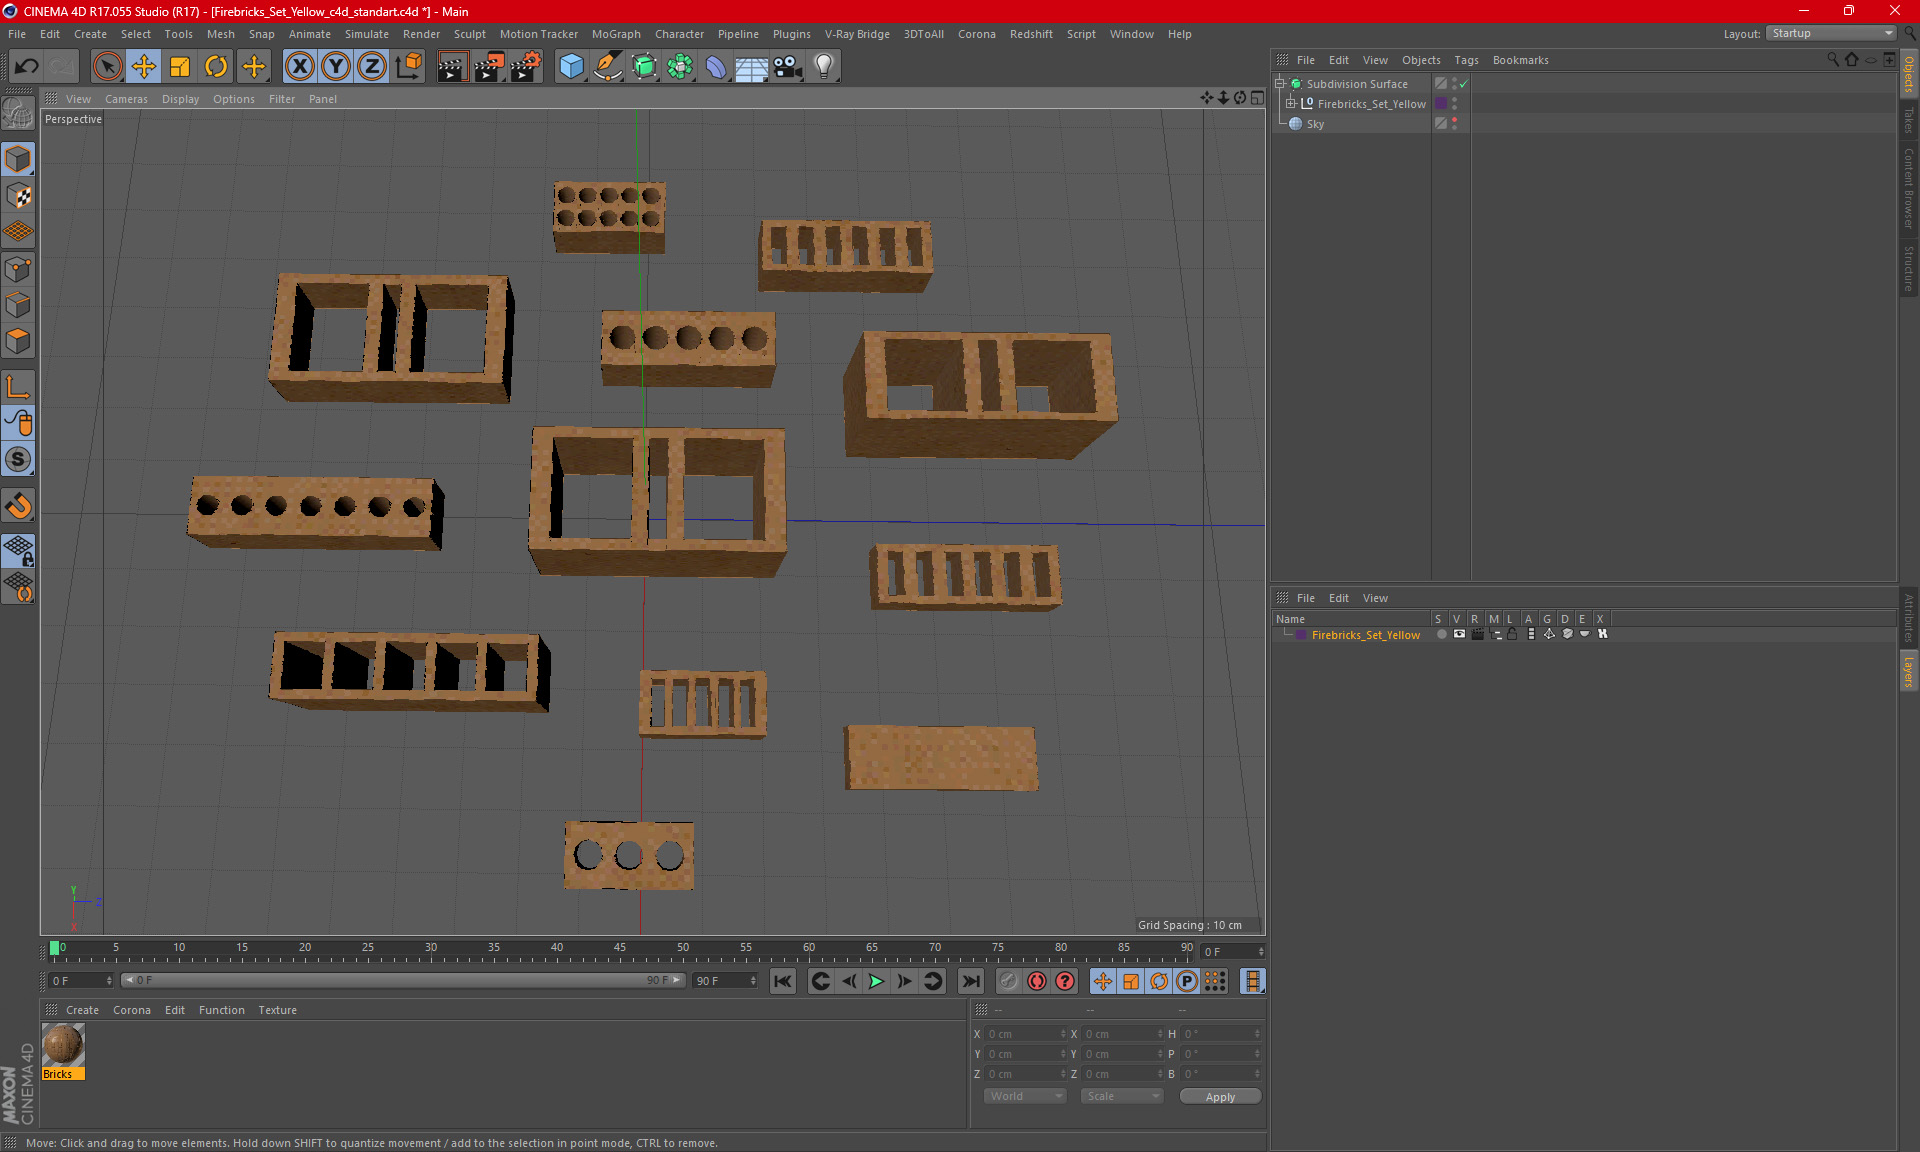Play the animation forward
Image resolution: width=1920 pixels, height=1152 pixels.
click(x=876, y=981)
